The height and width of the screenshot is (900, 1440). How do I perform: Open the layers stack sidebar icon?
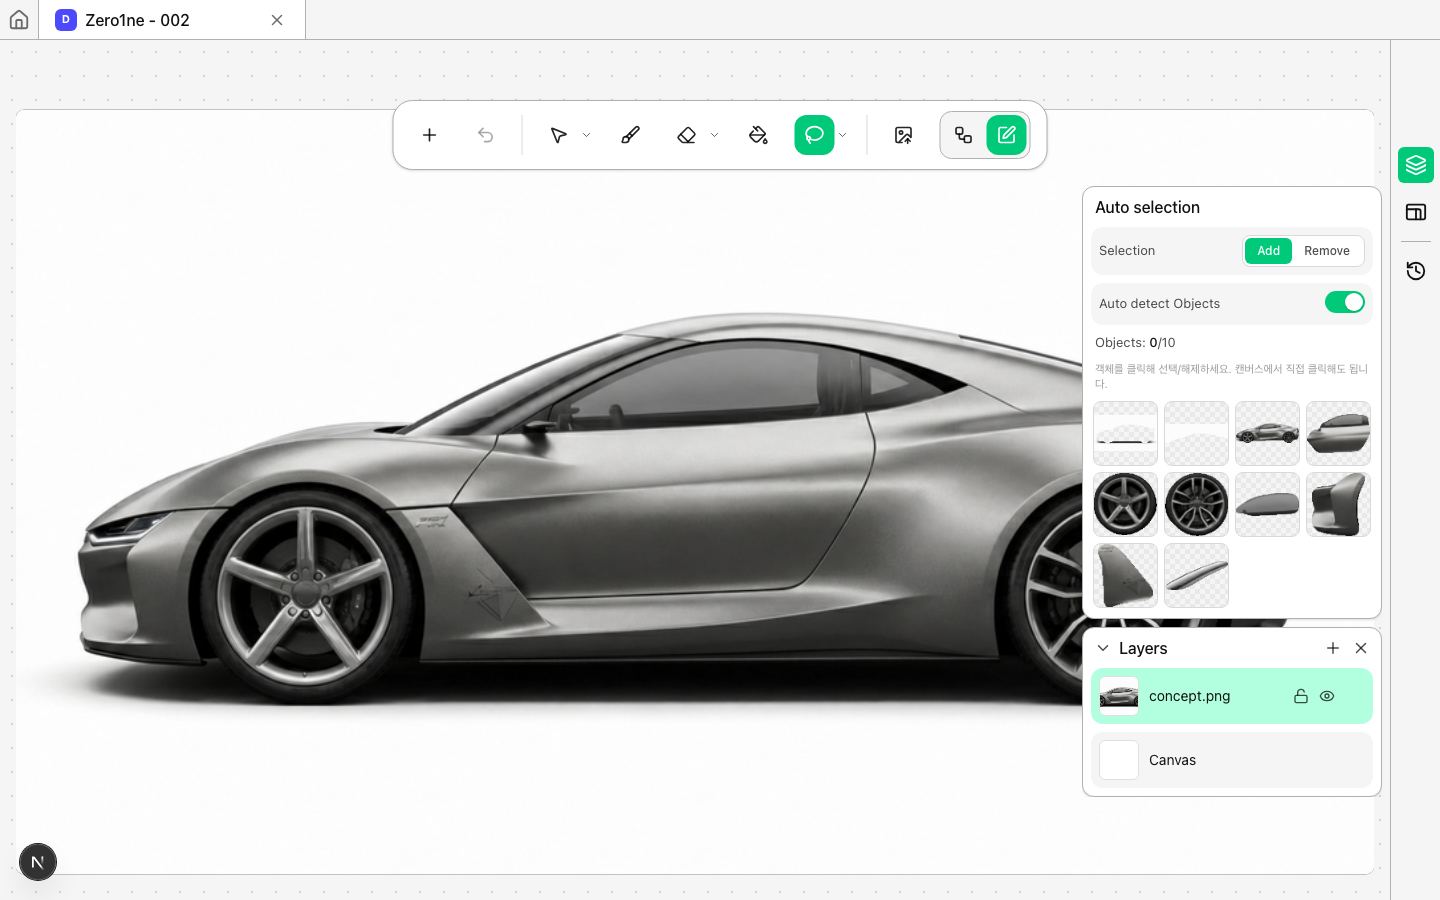pyautogui.click(x=1416, y=165)
